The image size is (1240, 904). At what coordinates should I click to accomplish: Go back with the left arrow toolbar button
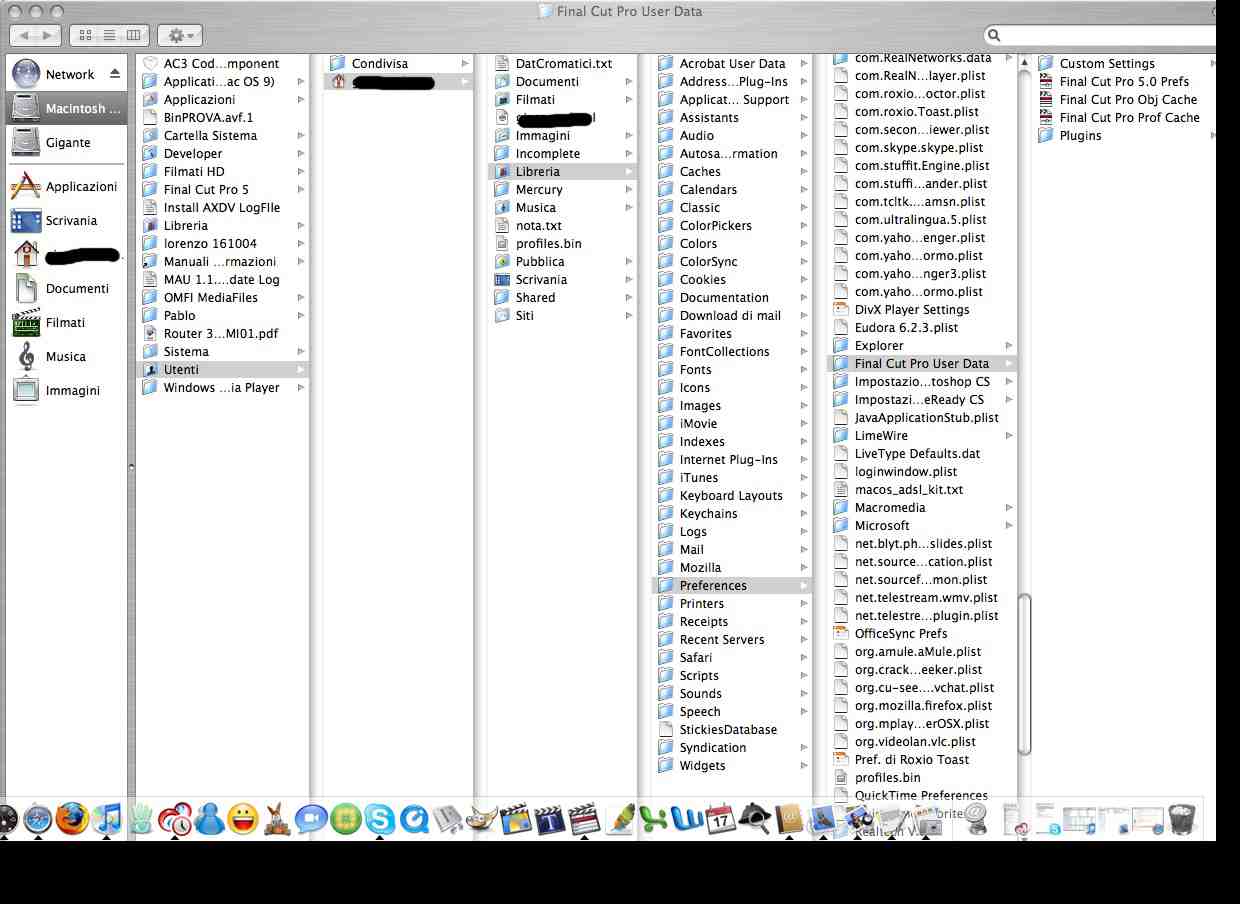click(24, 35)
